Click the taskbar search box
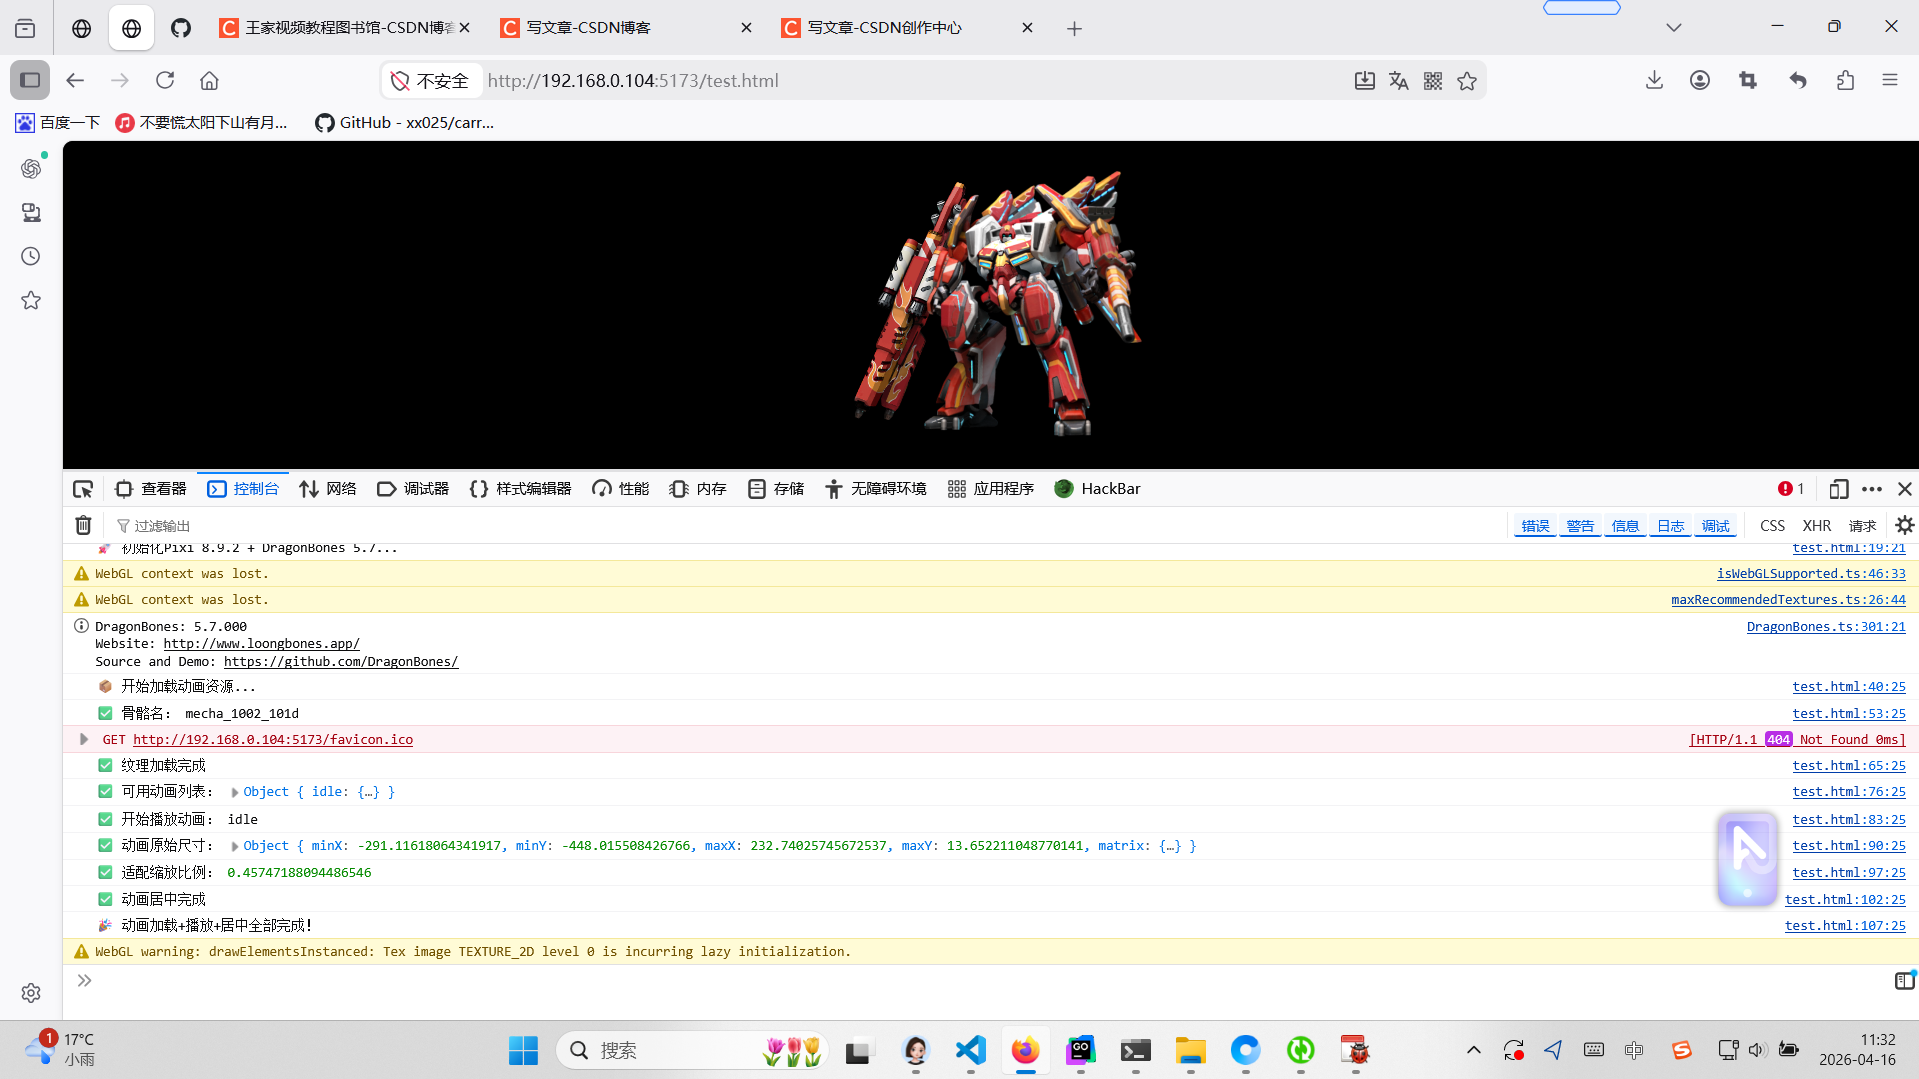The height and width of the screenshot is (1079, 1919). coord(691,1050)
